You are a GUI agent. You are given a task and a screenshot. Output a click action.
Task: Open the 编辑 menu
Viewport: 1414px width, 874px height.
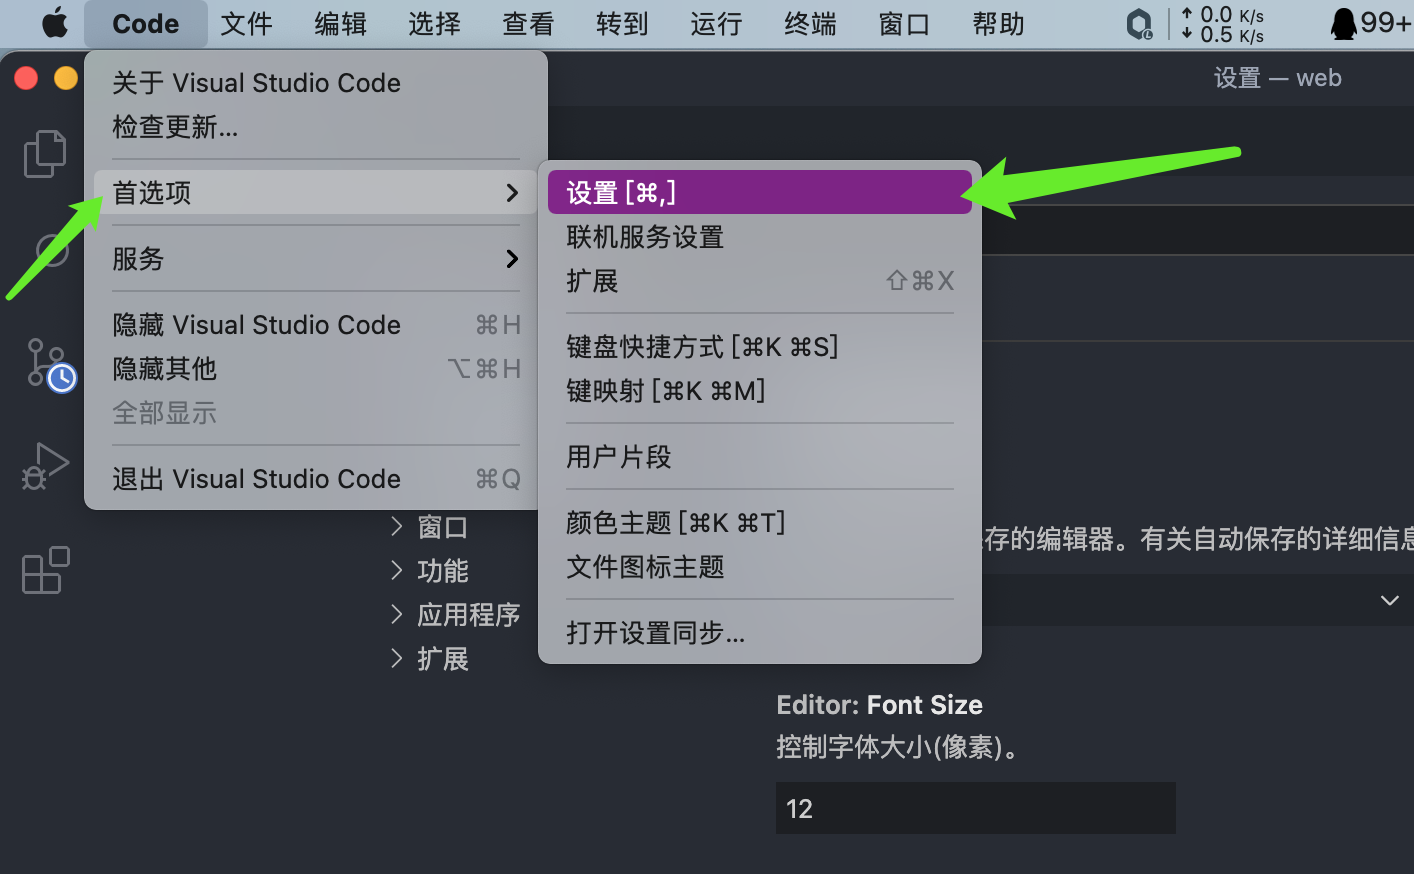tap(341, 24)
